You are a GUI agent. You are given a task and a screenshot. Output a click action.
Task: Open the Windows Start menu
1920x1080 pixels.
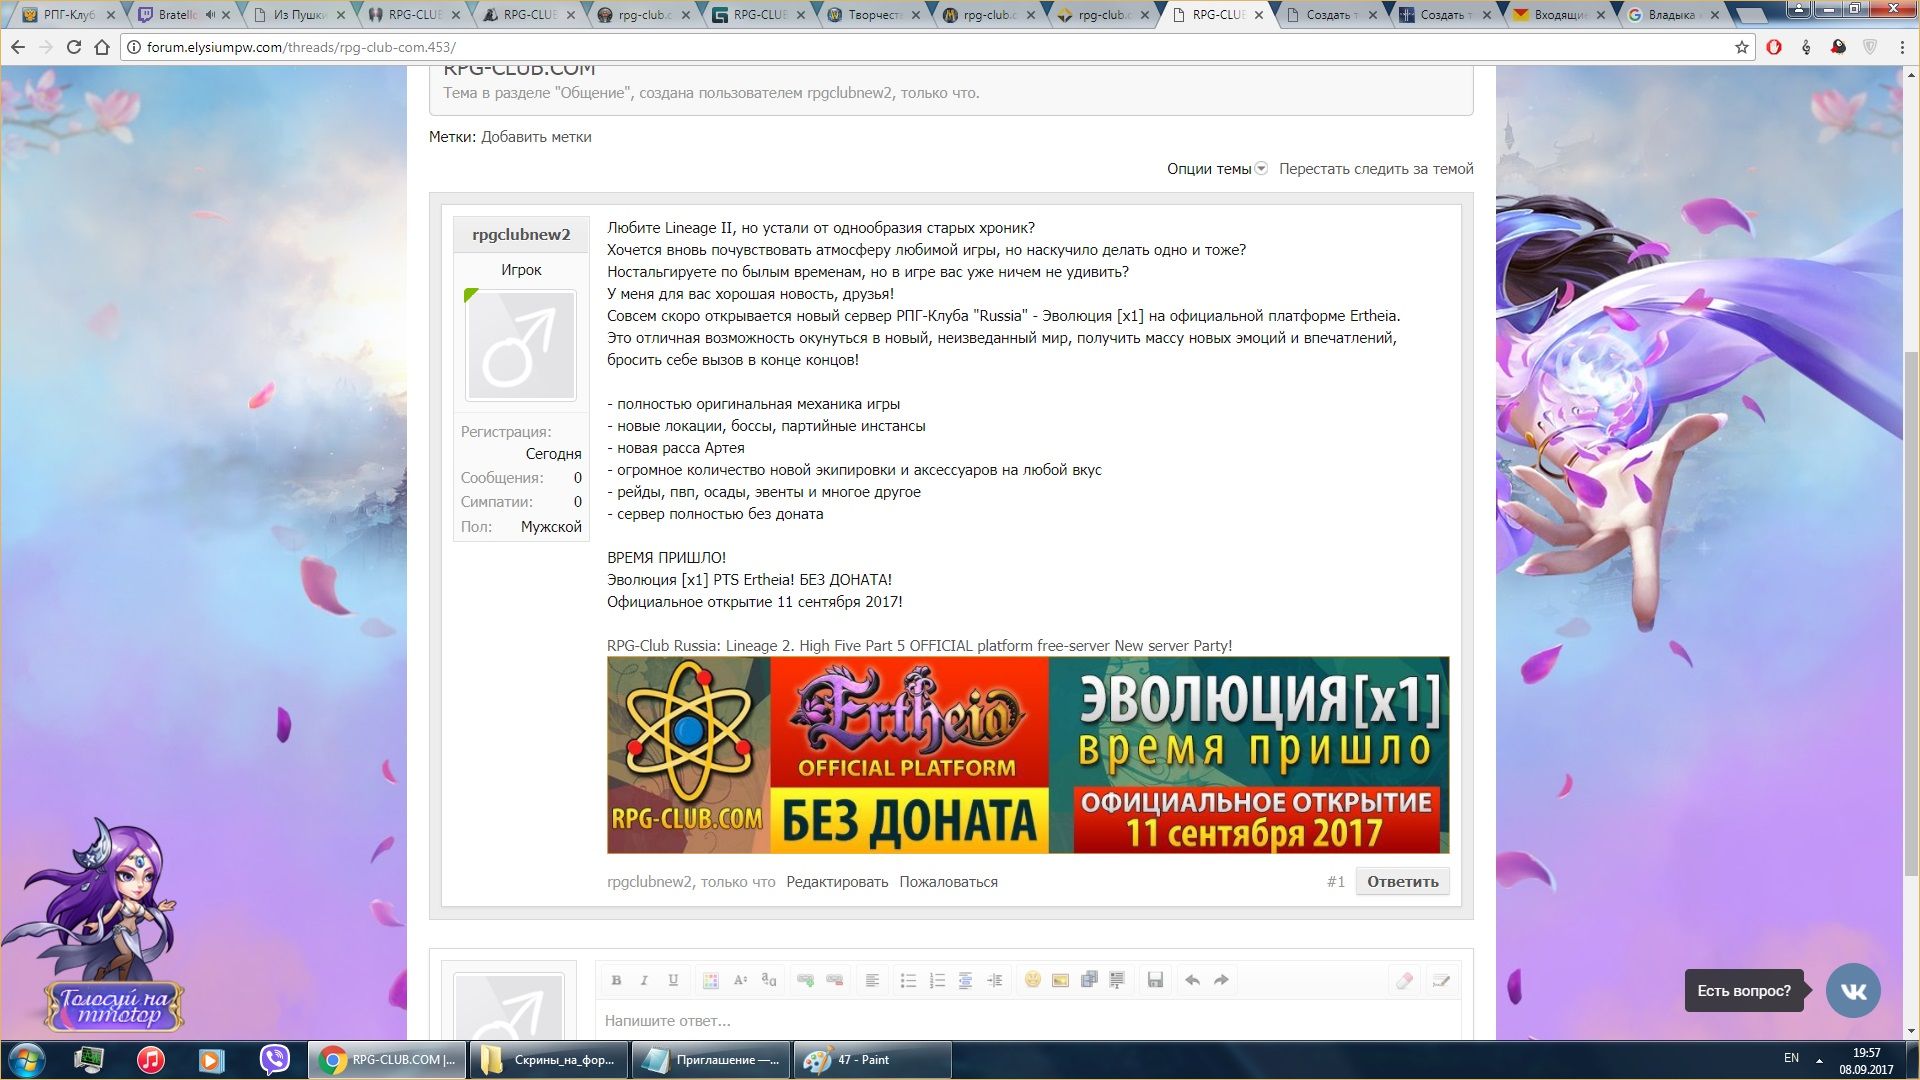click(26, 1060)
